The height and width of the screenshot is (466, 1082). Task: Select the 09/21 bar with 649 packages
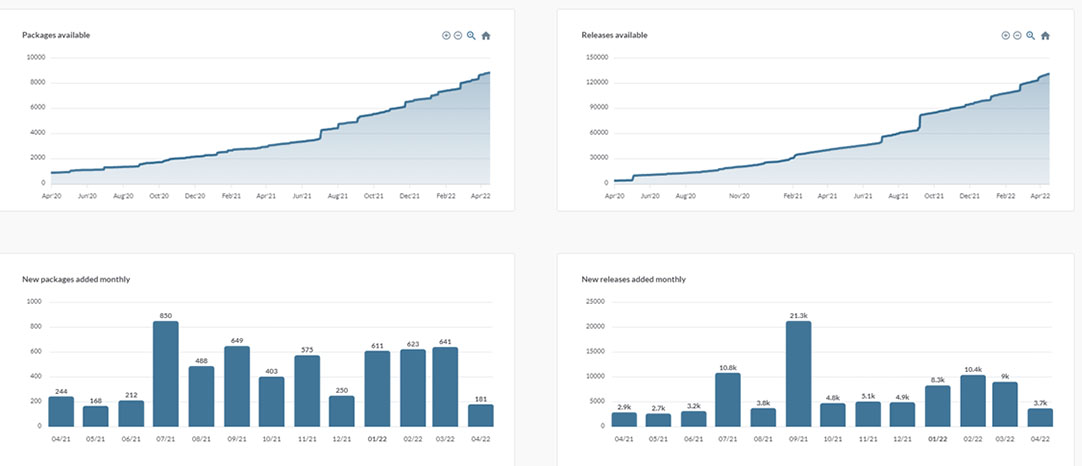click(237, 386)
